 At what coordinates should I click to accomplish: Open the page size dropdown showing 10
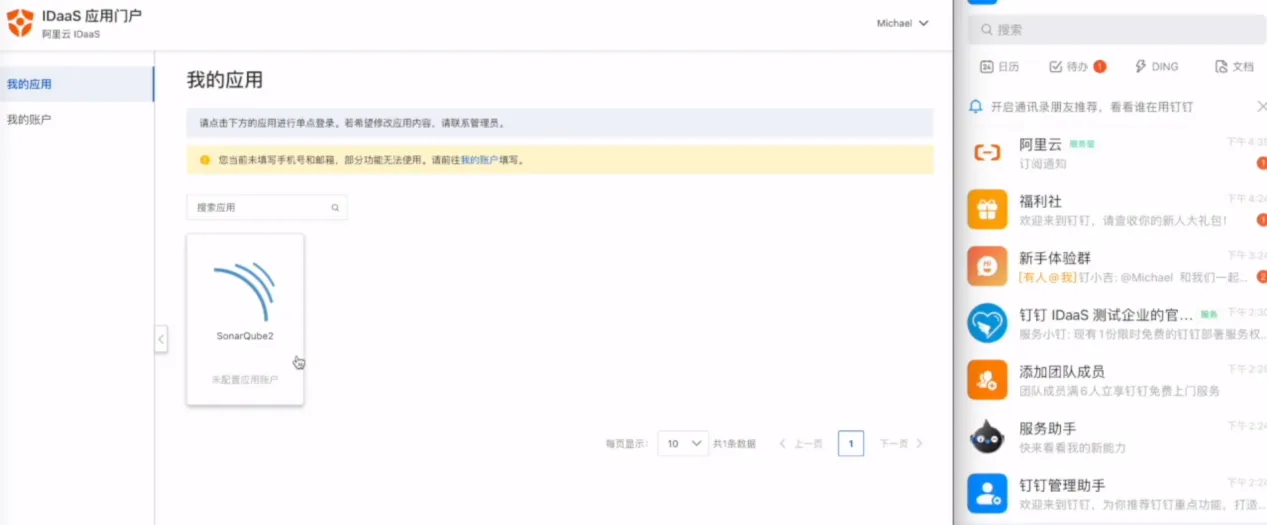(x=683, y=443)
